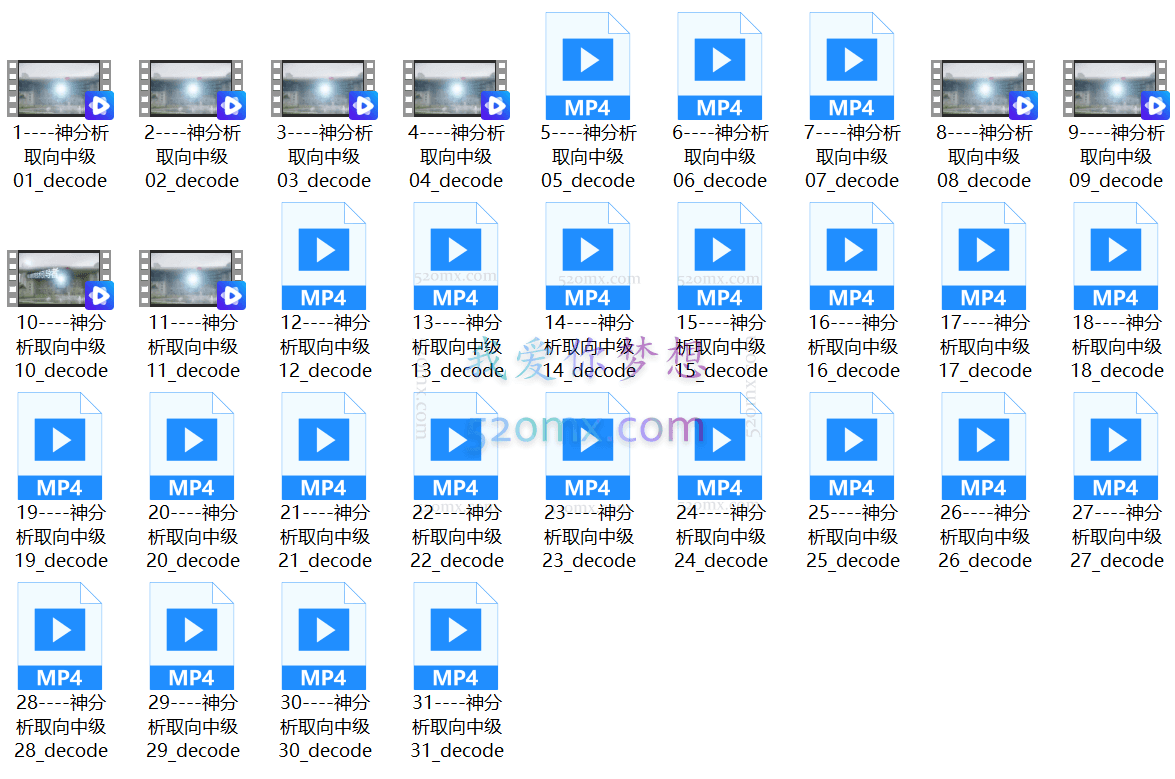Click the filename text of 02_decode

click(192, 157)
